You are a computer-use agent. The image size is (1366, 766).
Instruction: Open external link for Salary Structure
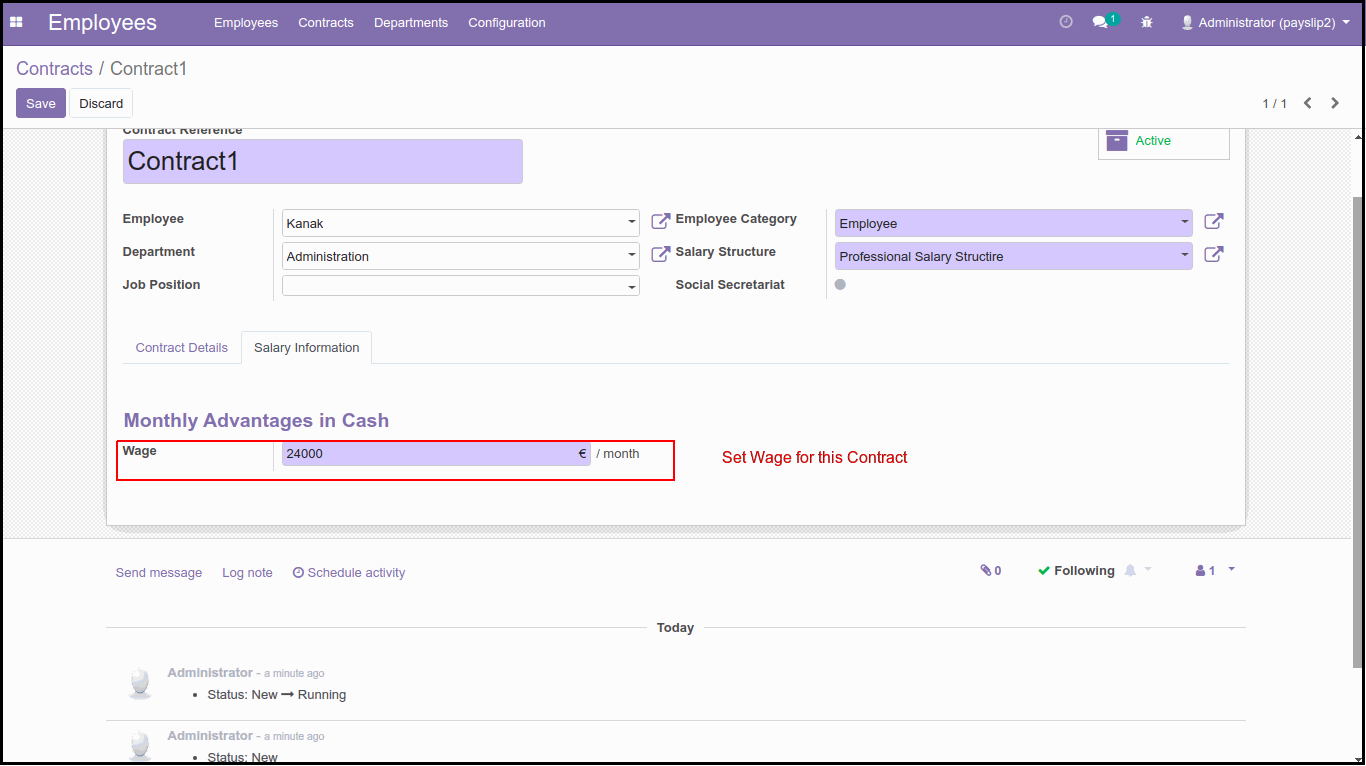click(x=1213, y=254)
